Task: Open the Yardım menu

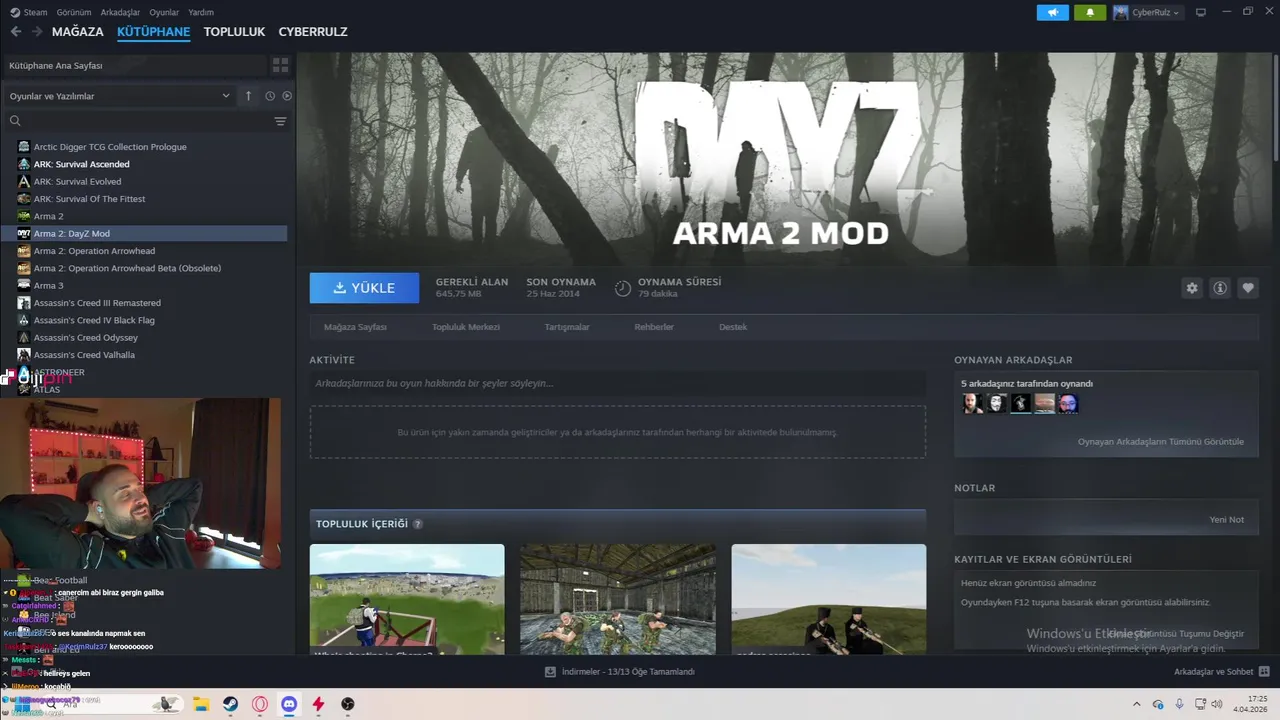Action: (201, 12)
